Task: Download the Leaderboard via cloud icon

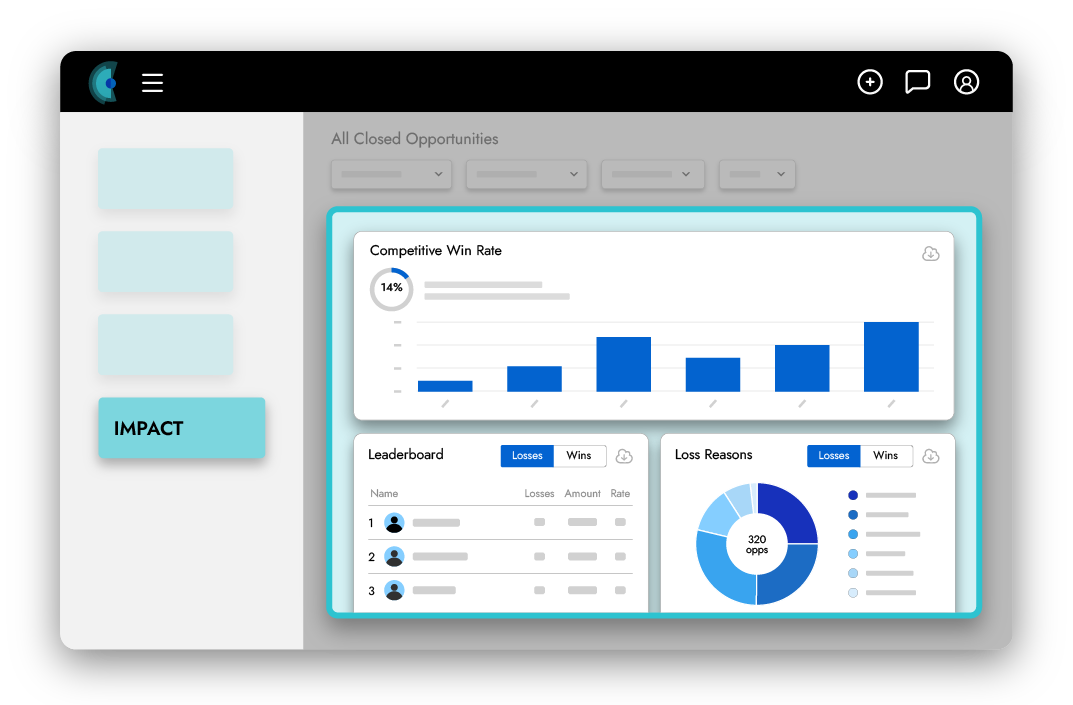Action: coord(624,456)
